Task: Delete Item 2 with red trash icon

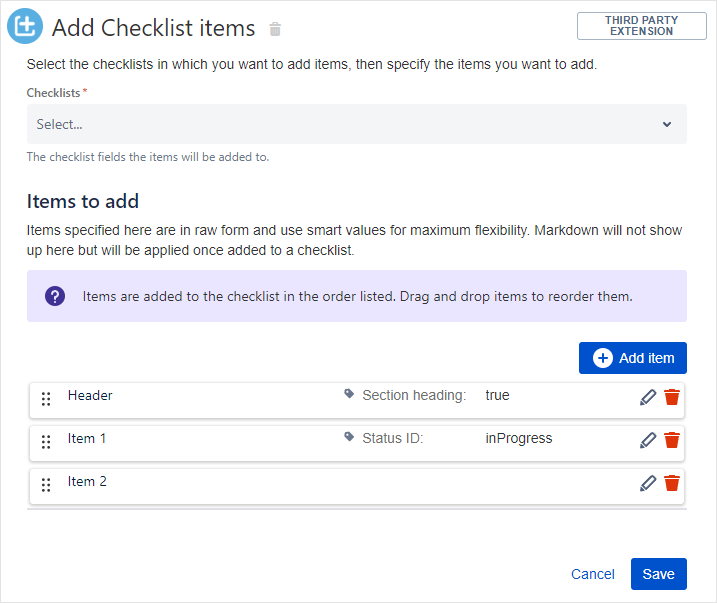Action: tap(672, 483)
